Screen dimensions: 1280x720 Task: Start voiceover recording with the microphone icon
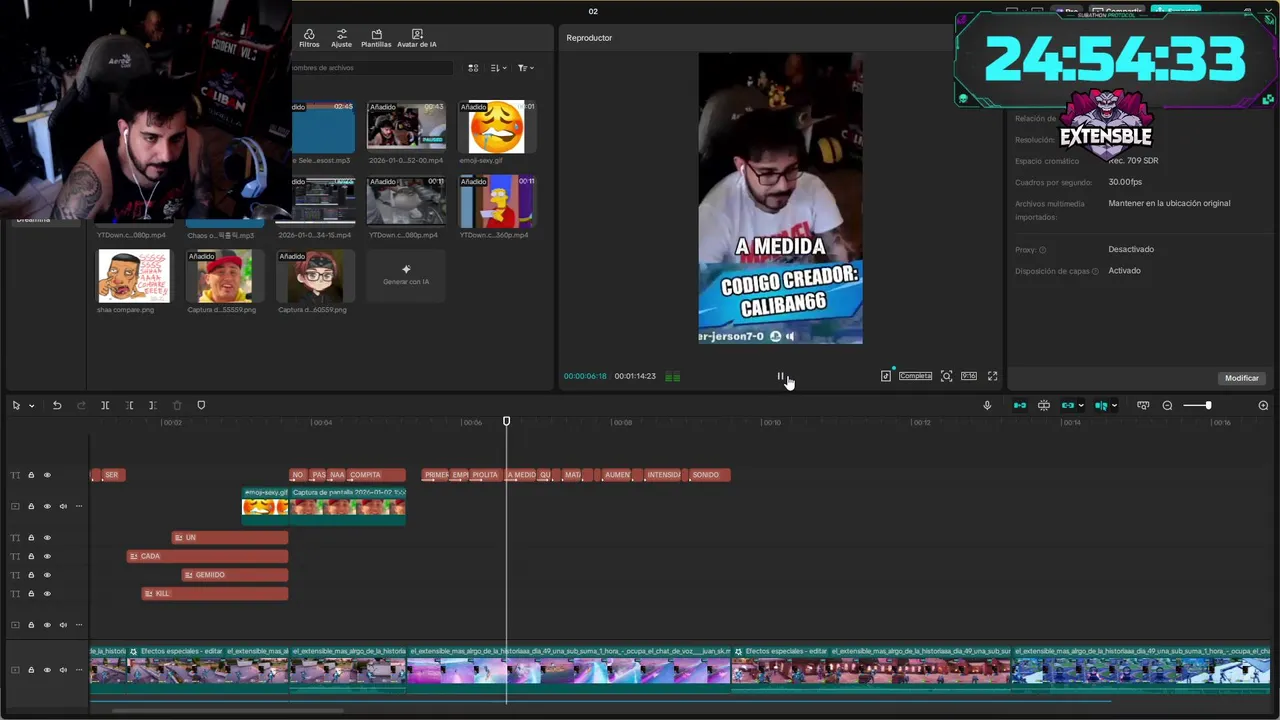pos(987,405)
